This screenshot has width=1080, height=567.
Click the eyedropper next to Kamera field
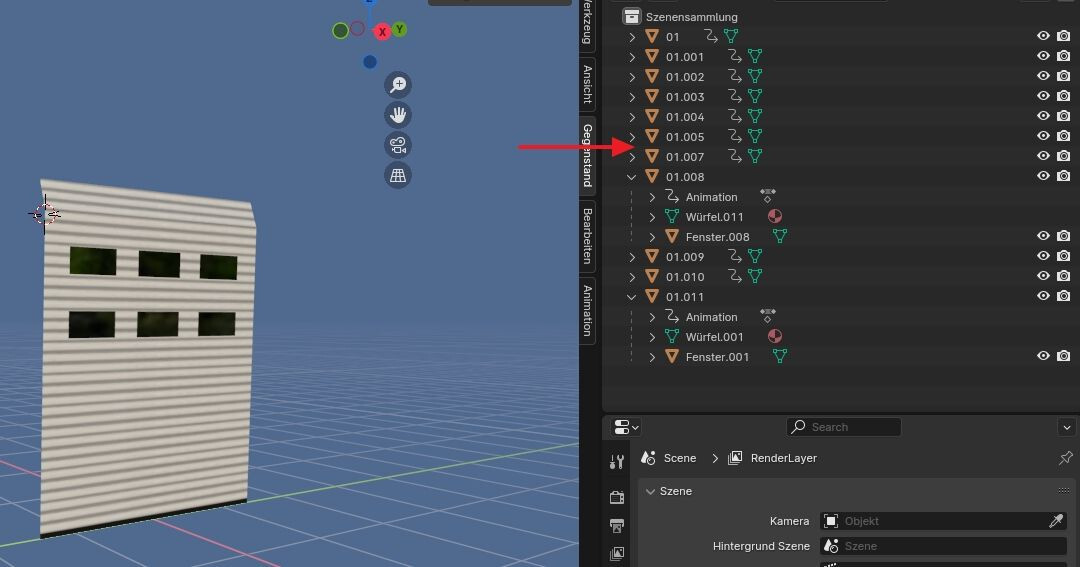click(1055, 521)
